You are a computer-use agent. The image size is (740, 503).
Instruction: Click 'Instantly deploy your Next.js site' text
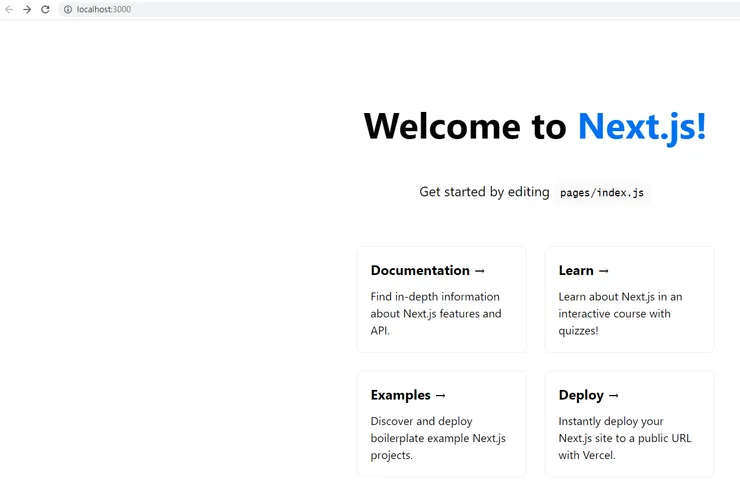point(611,429)
